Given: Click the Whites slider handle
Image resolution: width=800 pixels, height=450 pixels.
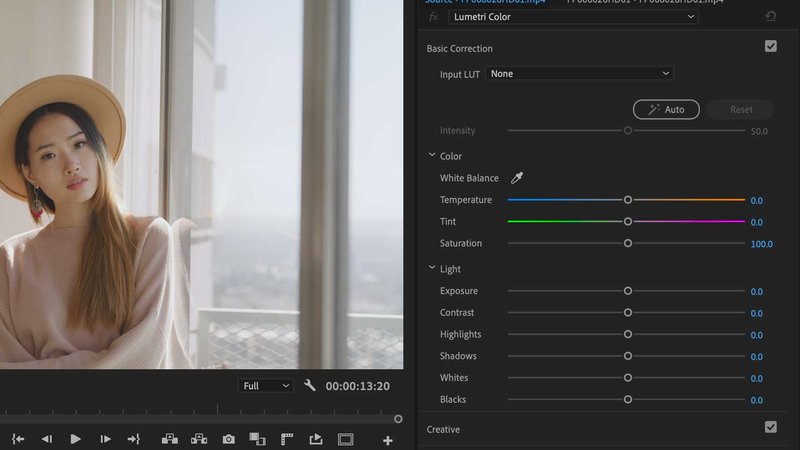Looking at the screenshot, I should point(628,378).
